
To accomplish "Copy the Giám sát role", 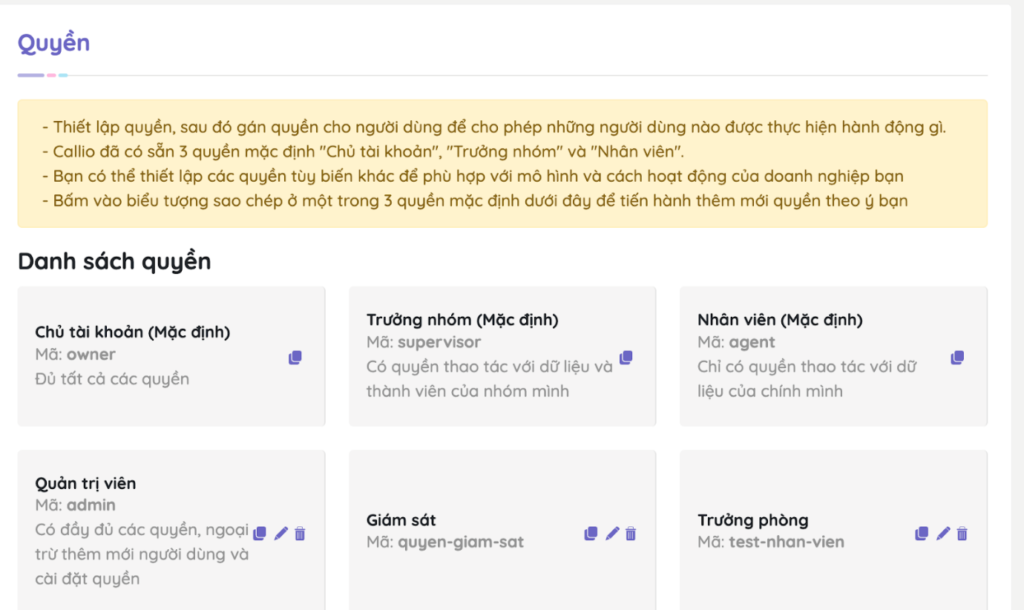I will pos(591,534).
